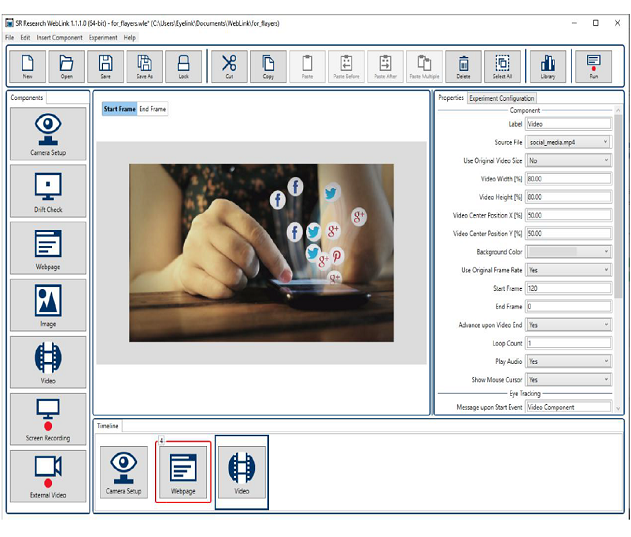
Task: Click the Paste After toolbar icon
Action: [386, 66]
